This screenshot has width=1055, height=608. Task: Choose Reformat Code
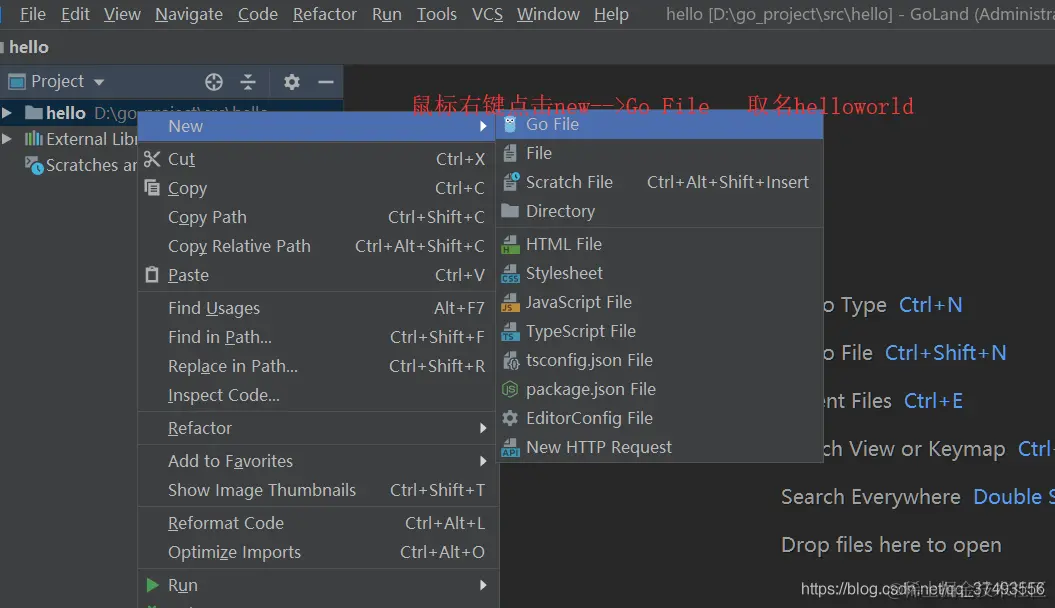point(318,523)
